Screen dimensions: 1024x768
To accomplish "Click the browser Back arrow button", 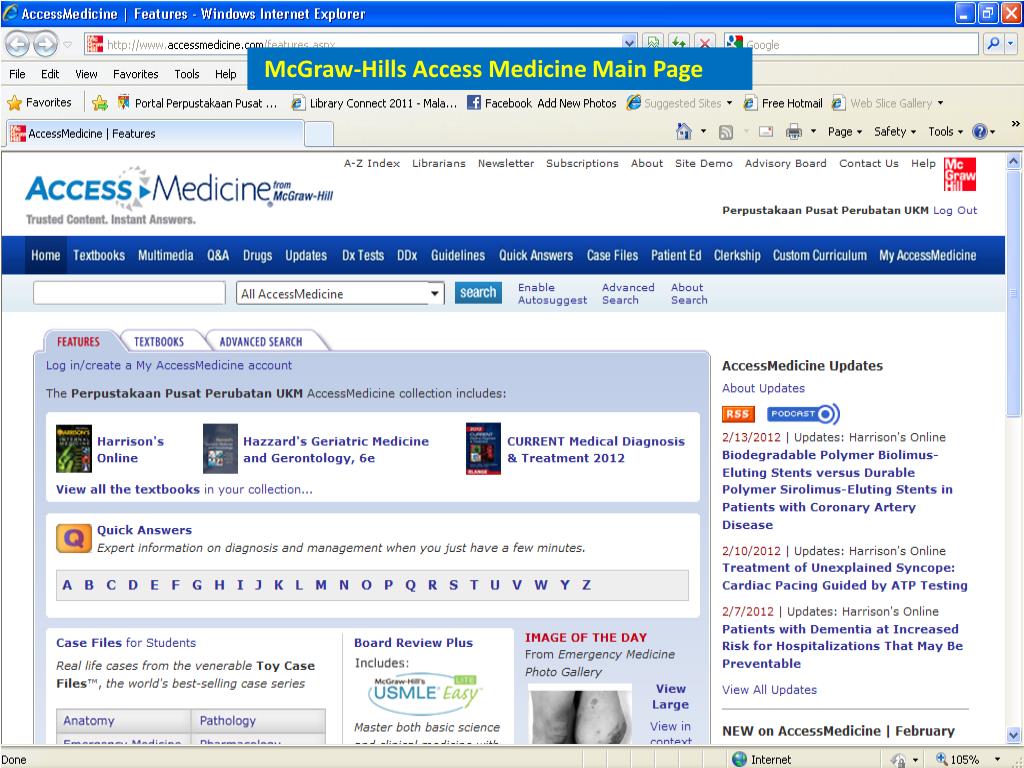I will 18,44.
